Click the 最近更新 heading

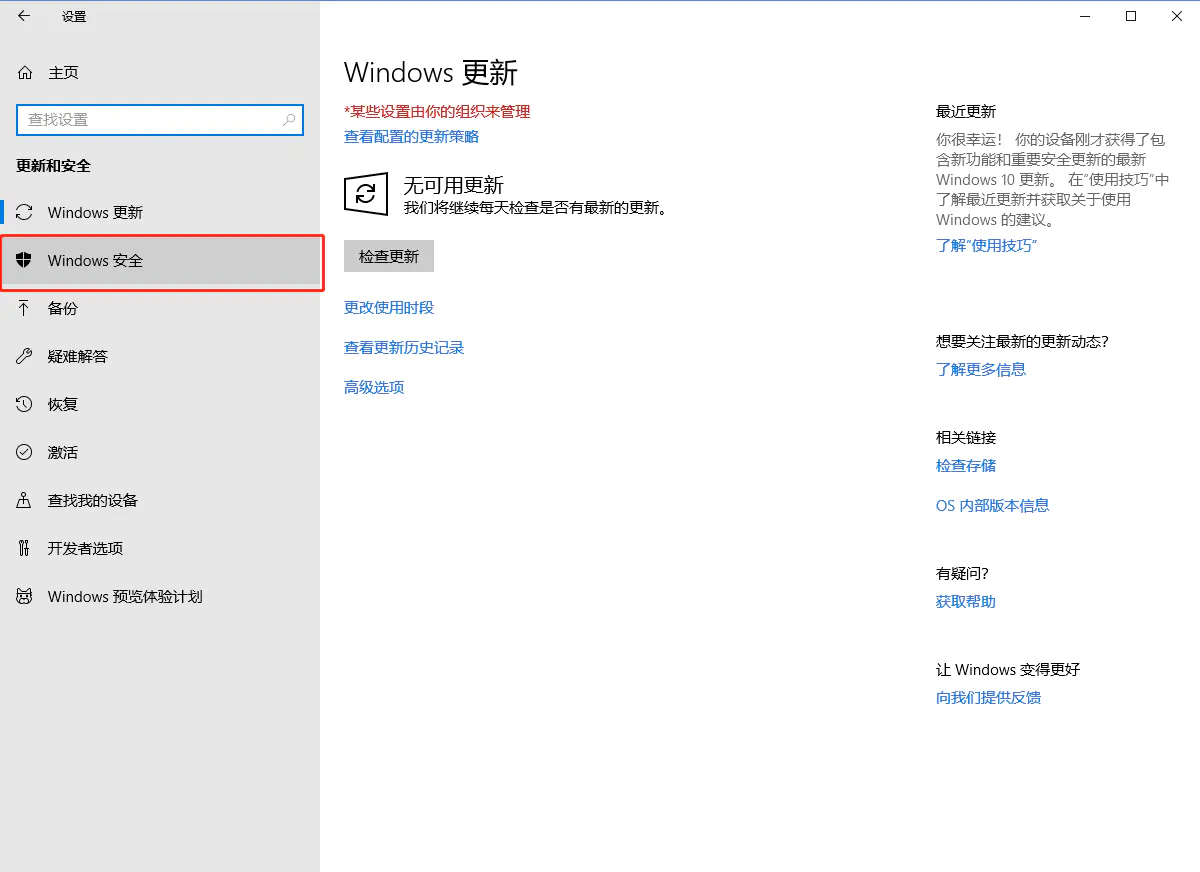pos(966,112)
